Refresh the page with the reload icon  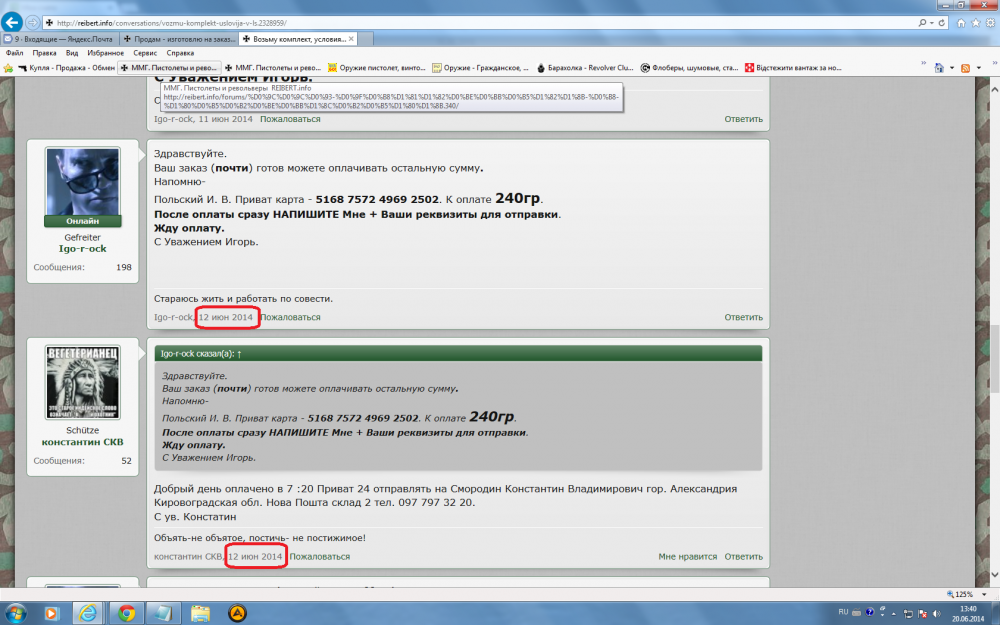point(941,22)
